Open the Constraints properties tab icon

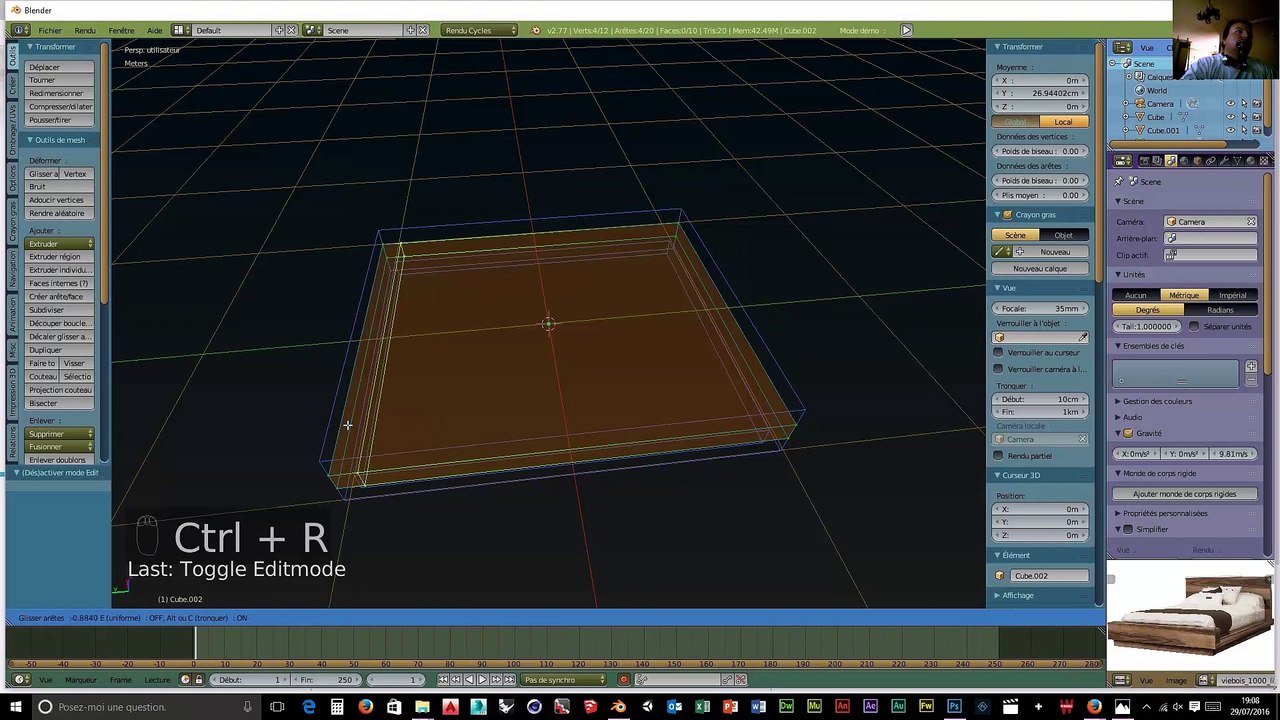(1211, 161)
